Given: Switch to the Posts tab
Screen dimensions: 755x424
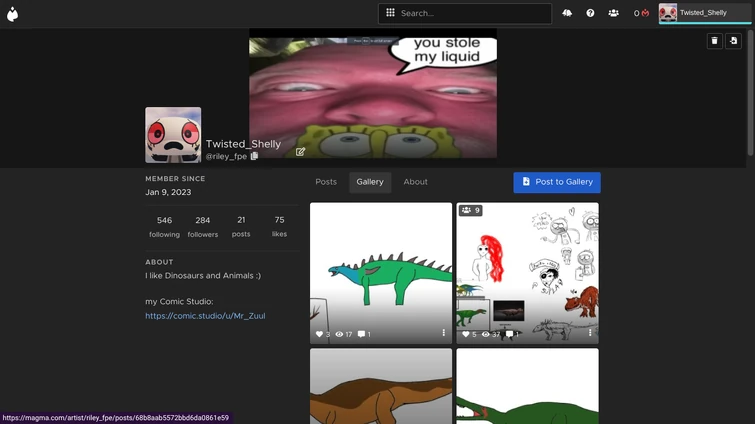Looking at the screenshot, I should pos(326,182).
